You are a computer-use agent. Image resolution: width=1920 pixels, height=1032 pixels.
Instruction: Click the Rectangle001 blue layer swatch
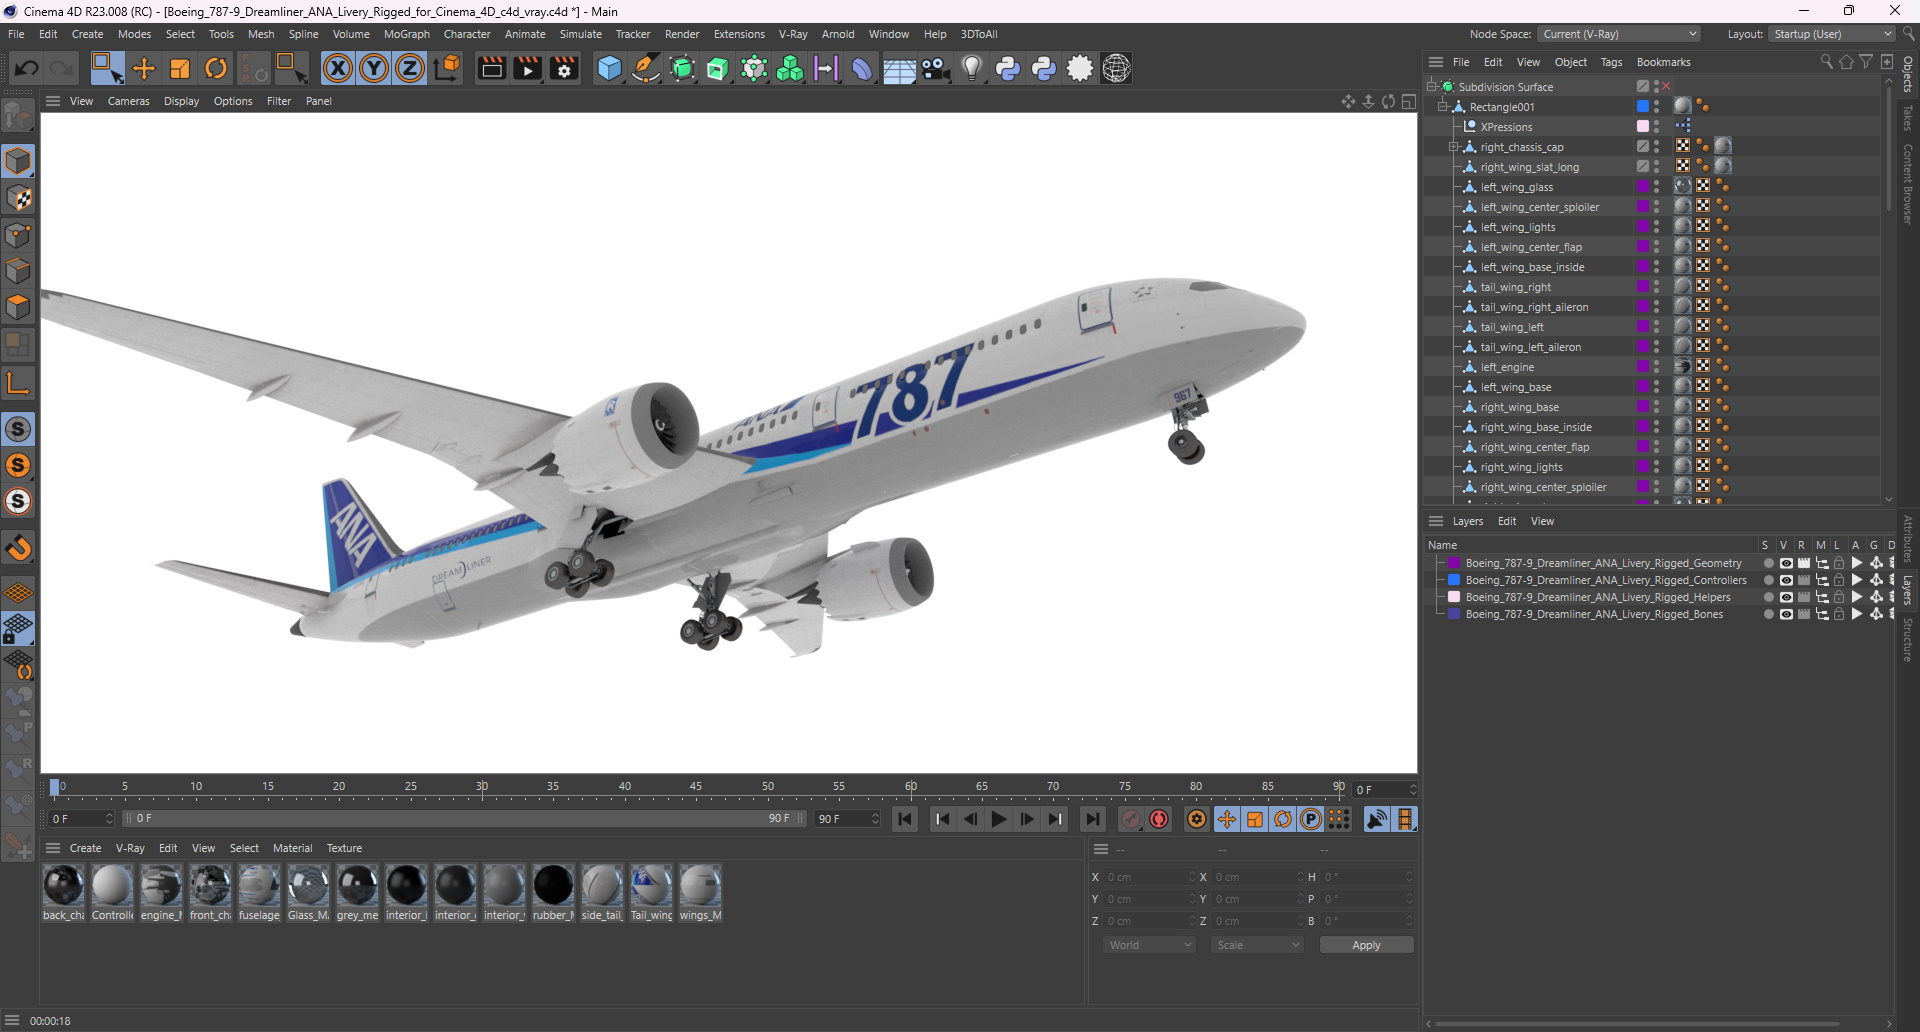point(1642,107)
